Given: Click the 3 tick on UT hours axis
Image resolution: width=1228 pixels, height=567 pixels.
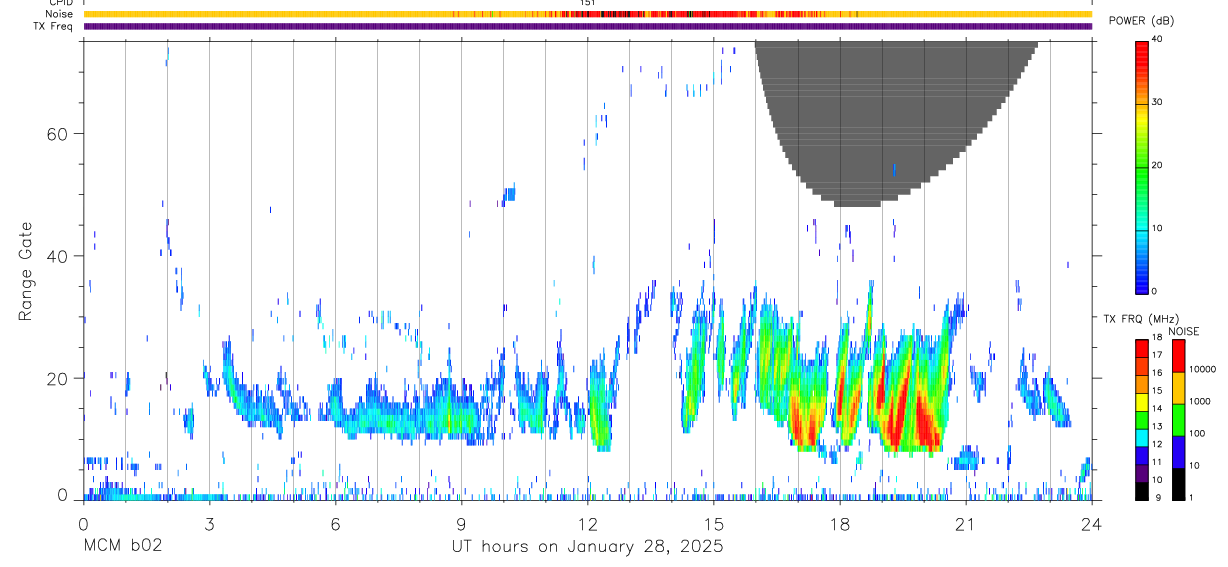Looking at the screenshot, I should tap(209, 523).
